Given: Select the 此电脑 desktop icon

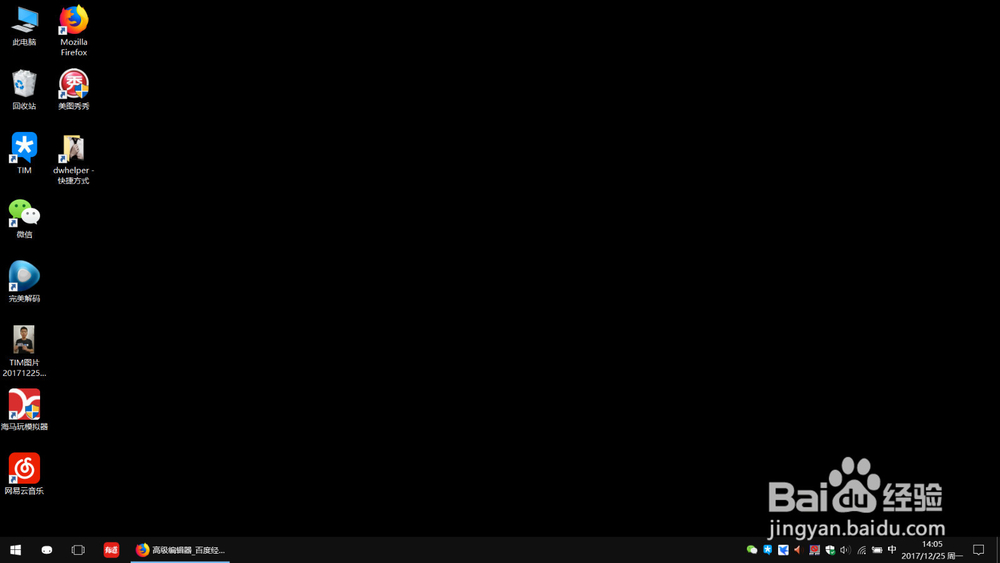Looking at the screenshot, I should pos(24,26).
